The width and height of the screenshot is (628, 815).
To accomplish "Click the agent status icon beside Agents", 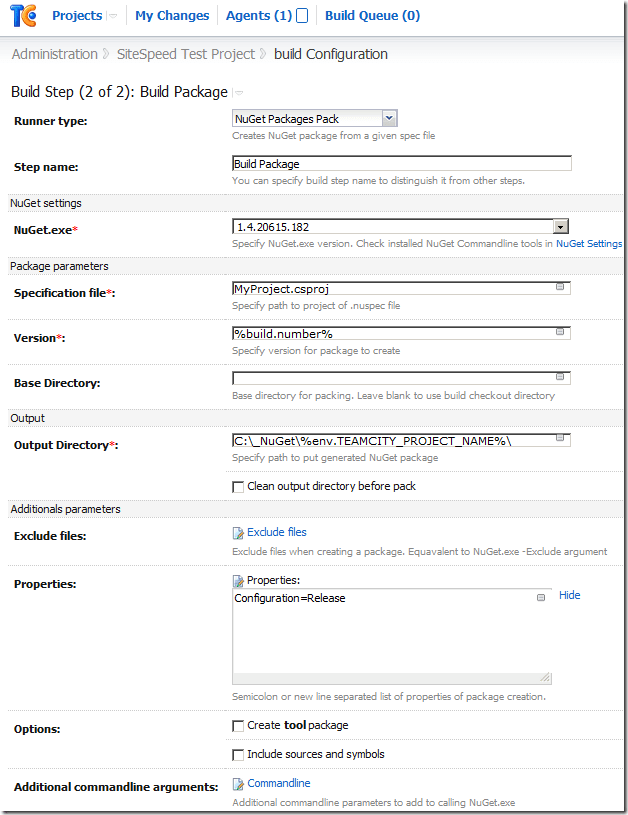I will 302,16.
